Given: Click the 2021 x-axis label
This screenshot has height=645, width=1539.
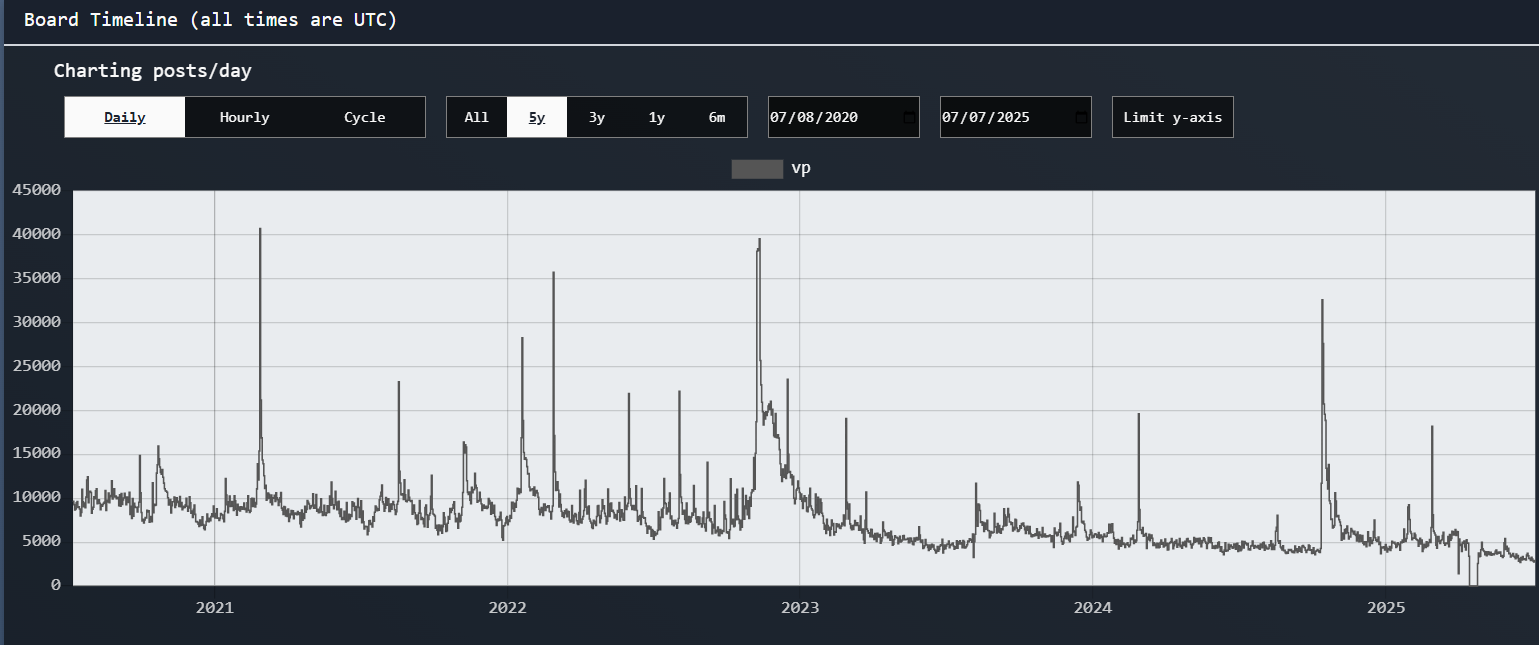Looking at the screenshot, I should [214, 607].
